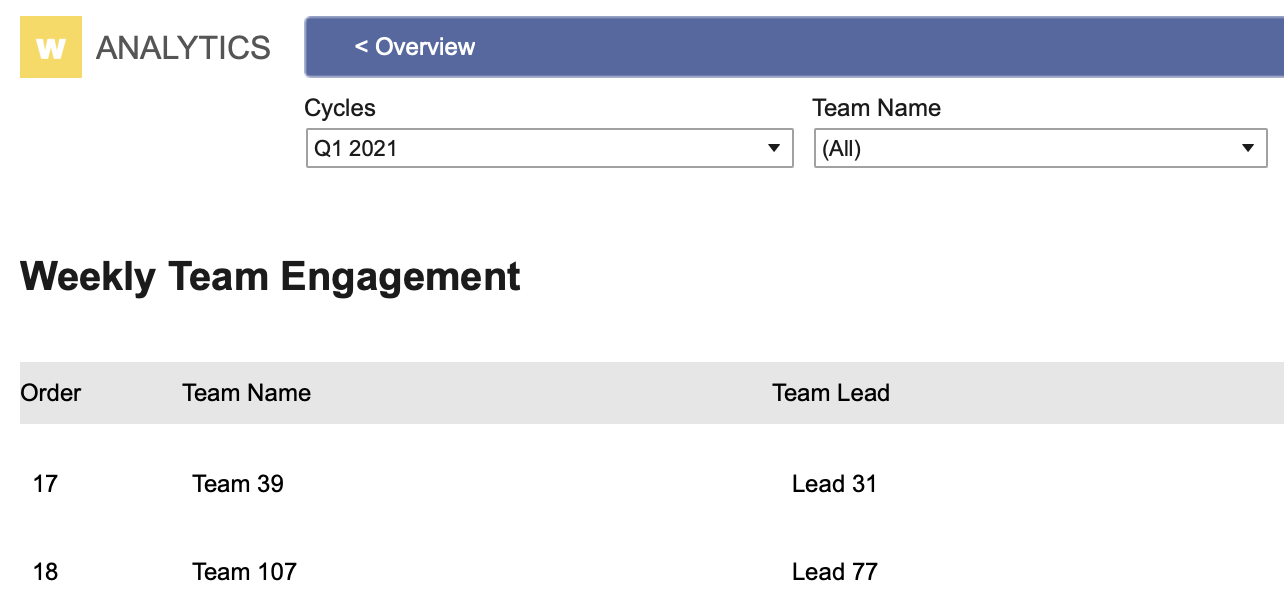Click the Cycles filter label

tap(340, 108)
